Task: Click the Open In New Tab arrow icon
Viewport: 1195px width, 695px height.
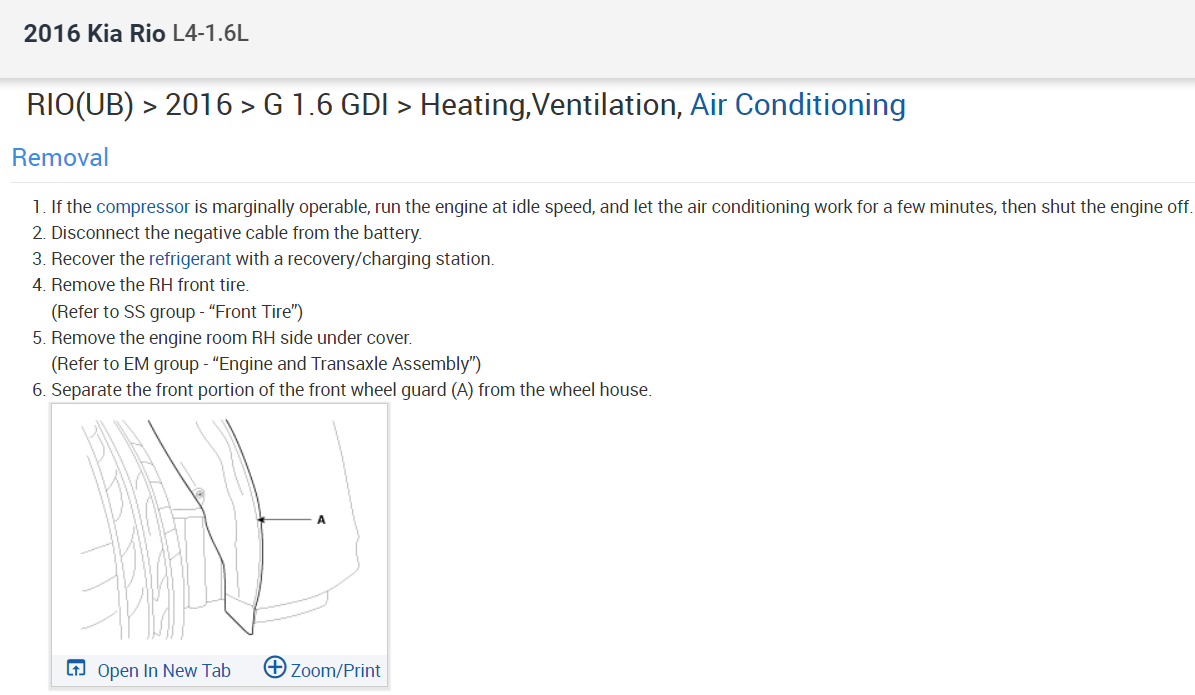Action: [75, 669]
